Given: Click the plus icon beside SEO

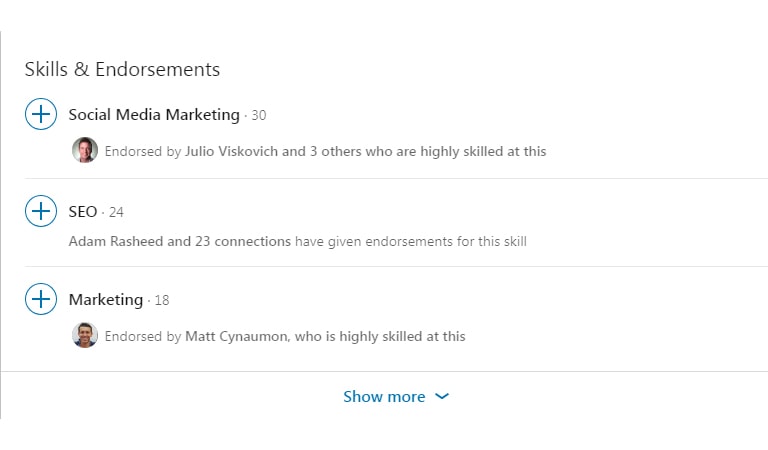Looking at the screenshot, I should click(x=41, y=211).
